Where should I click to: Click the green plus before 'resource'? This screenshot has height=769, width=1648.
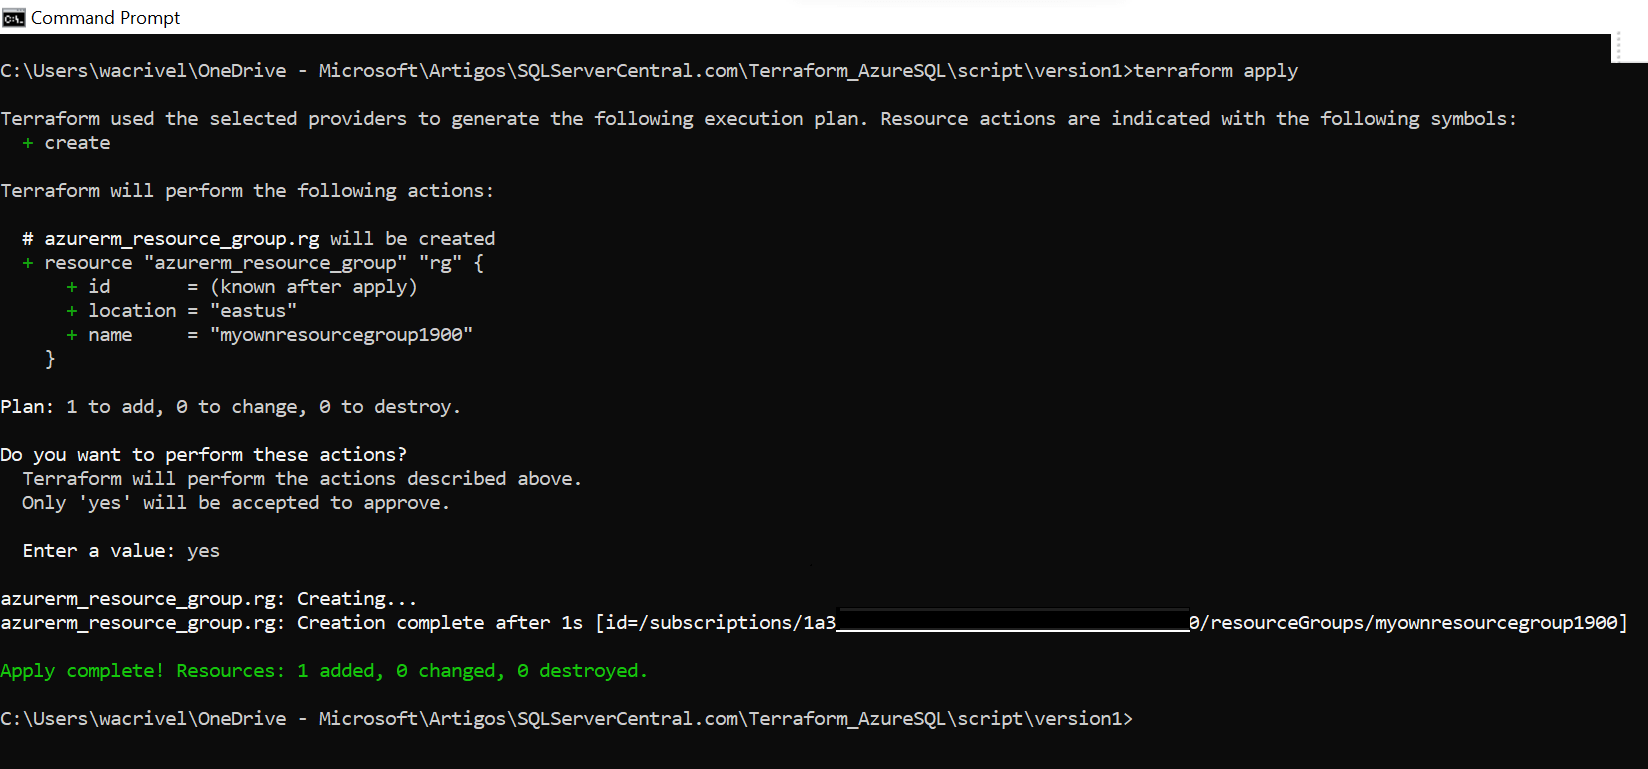(28, 263)
